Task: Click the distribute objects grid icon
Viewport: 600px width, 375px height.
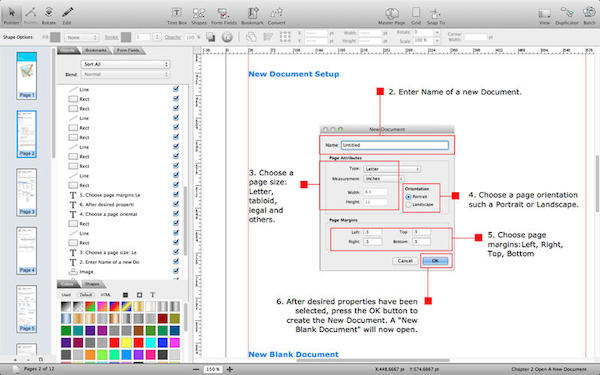Action: point(285,37)
